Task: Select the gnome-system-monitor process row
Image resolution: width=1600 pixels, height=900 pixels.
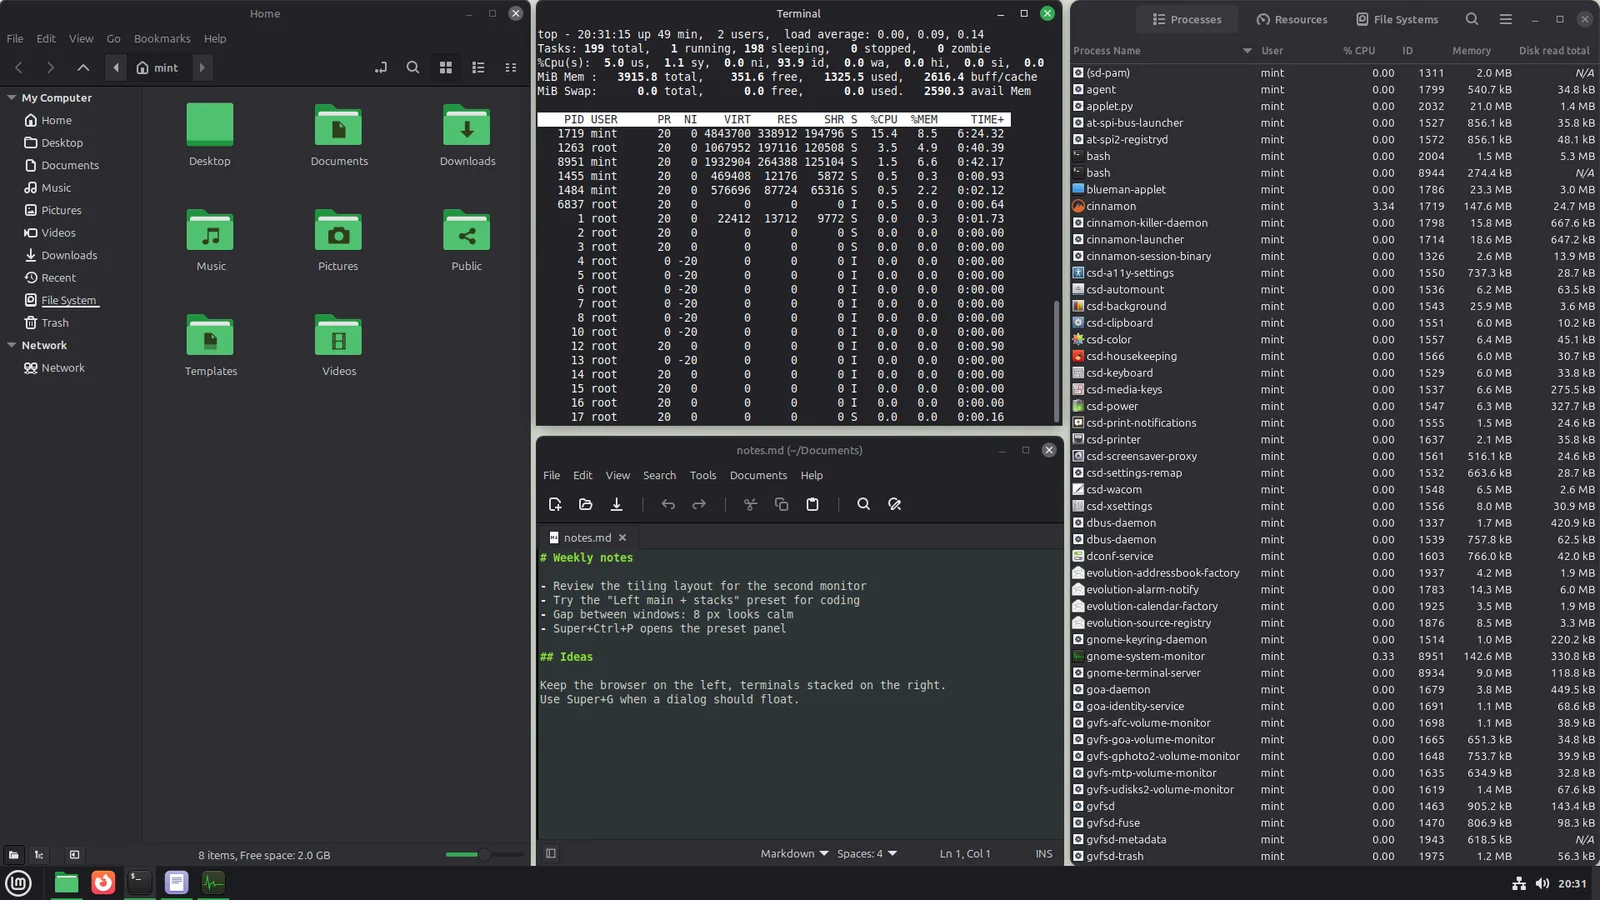Action: click(x=1334, y=656)
